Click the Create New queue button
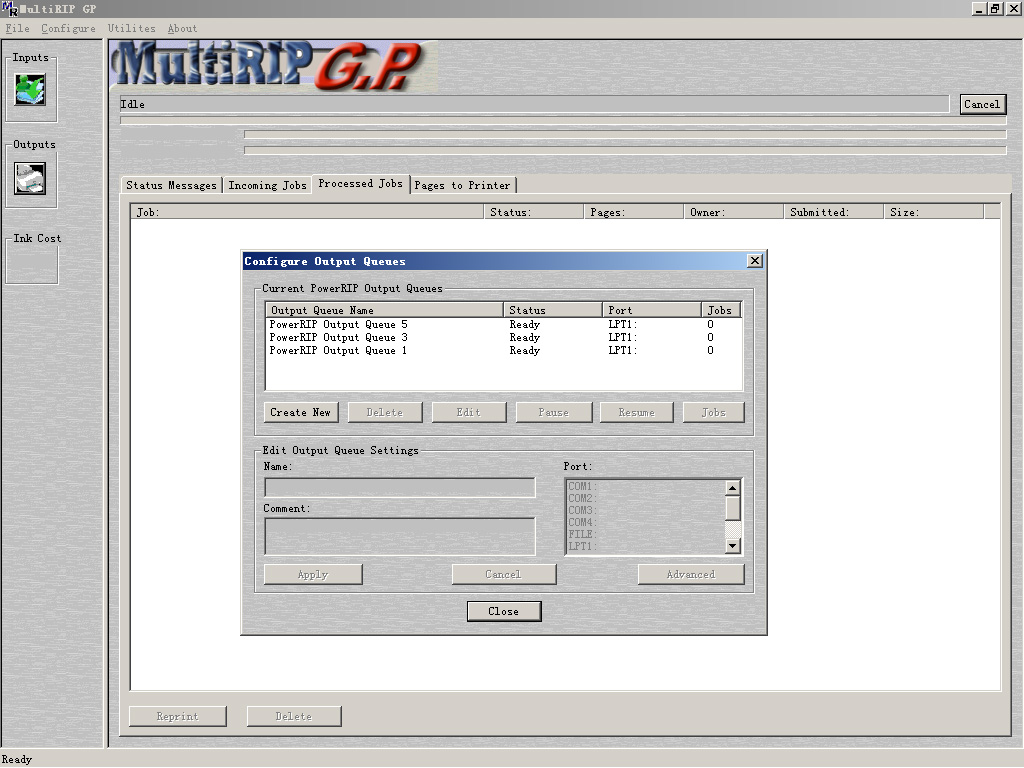Image resolution: width=1024 pixels, height=768 pixels. click(300, 412)
